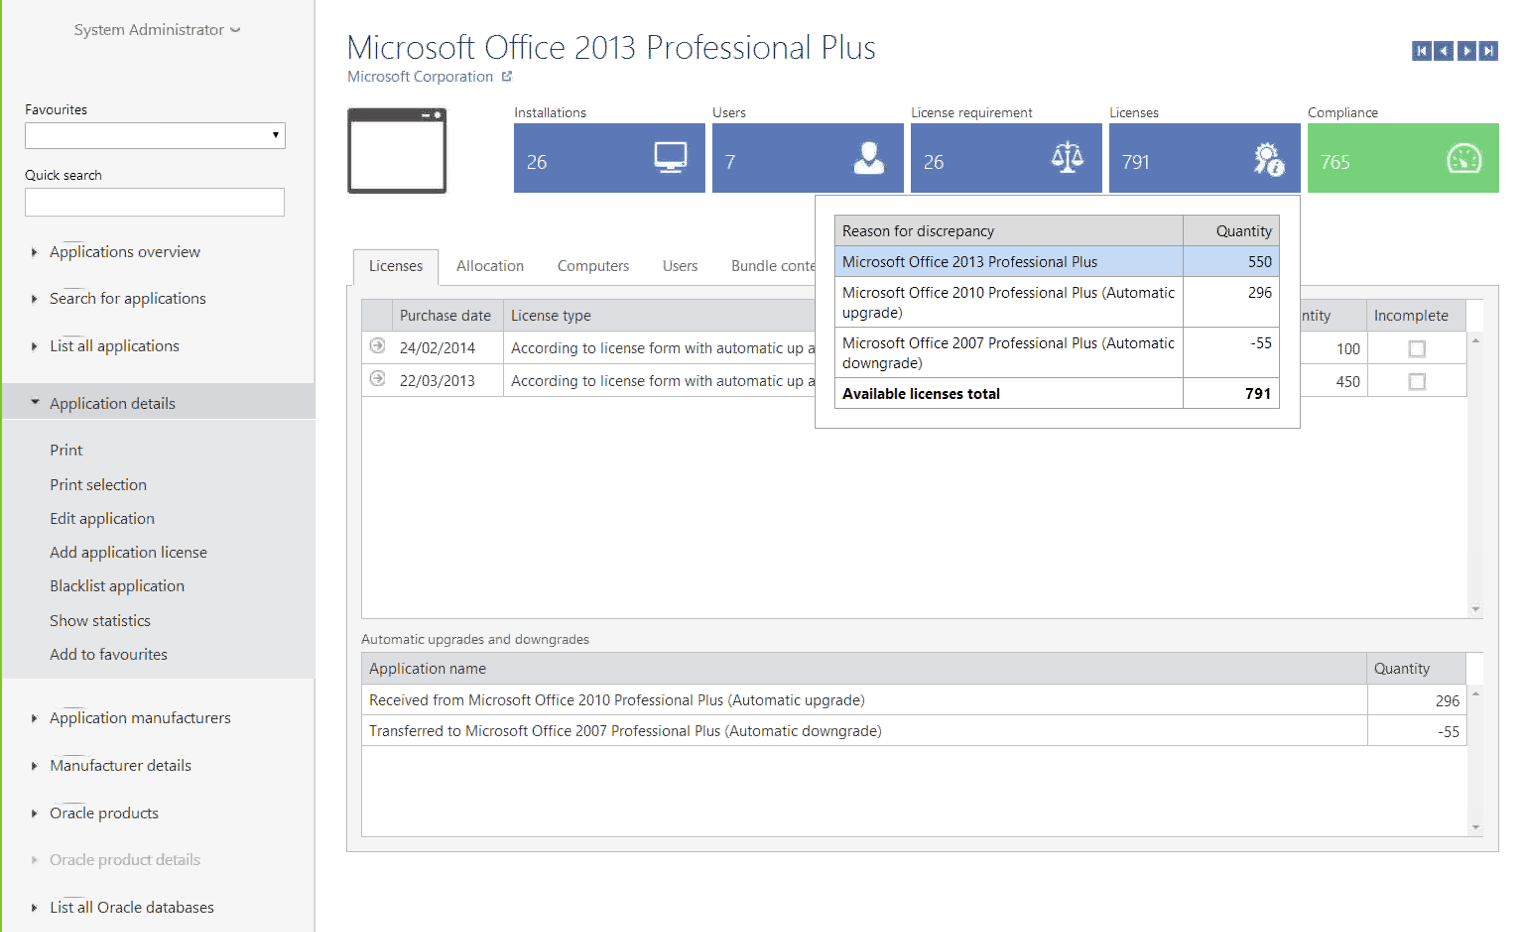Image resolution: width=1536 pixels, height=932 pixels.
Task: Click the Compliance gauge icon
Action: click(x=1462, y=158)
